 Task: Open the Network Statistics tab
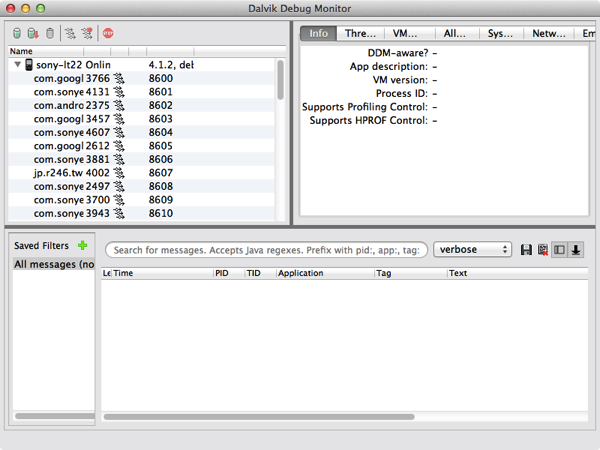tap(549, 33)
